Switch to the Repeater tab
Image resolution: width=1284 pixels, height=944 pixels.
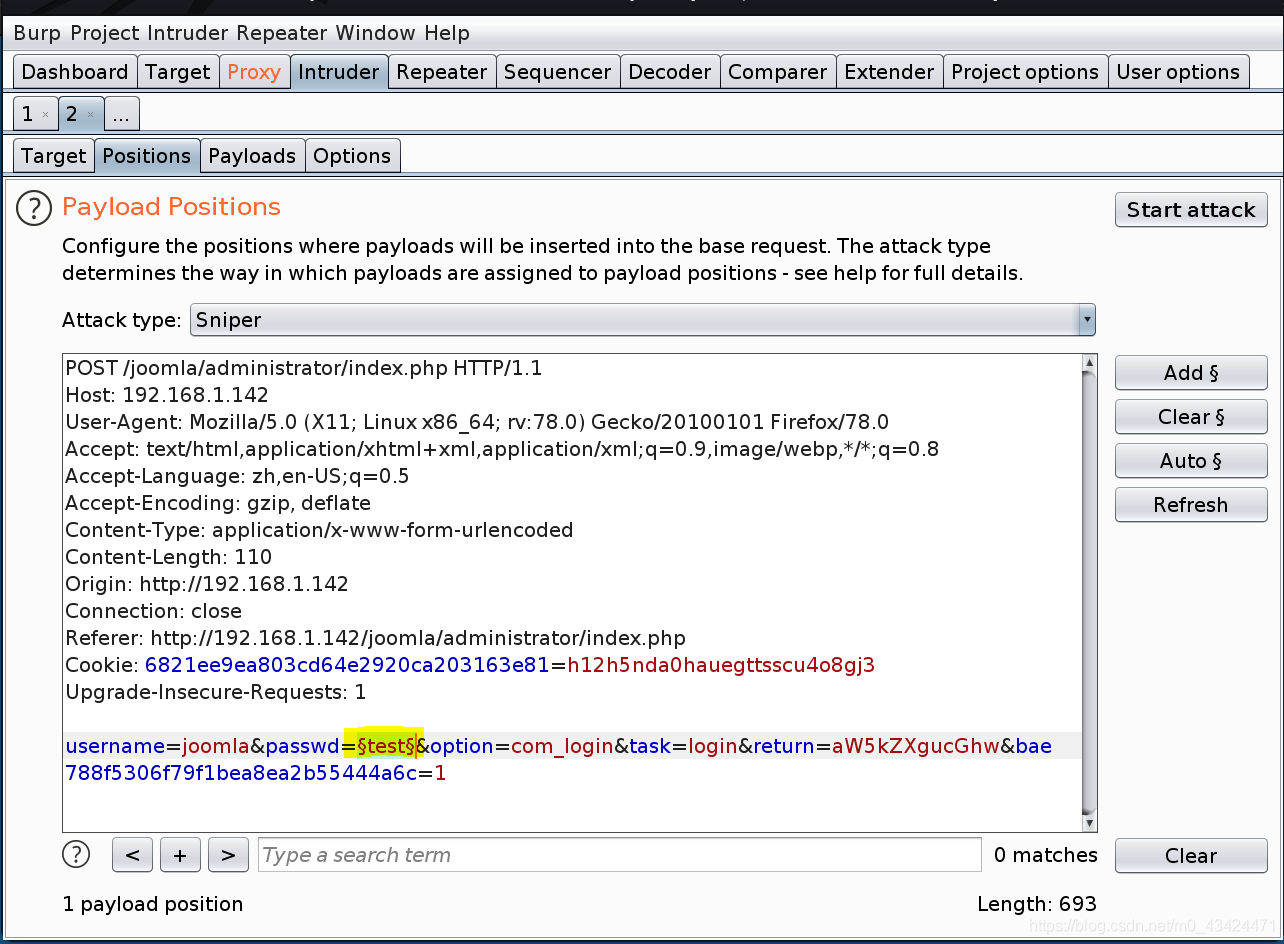(x=442, y=72)
